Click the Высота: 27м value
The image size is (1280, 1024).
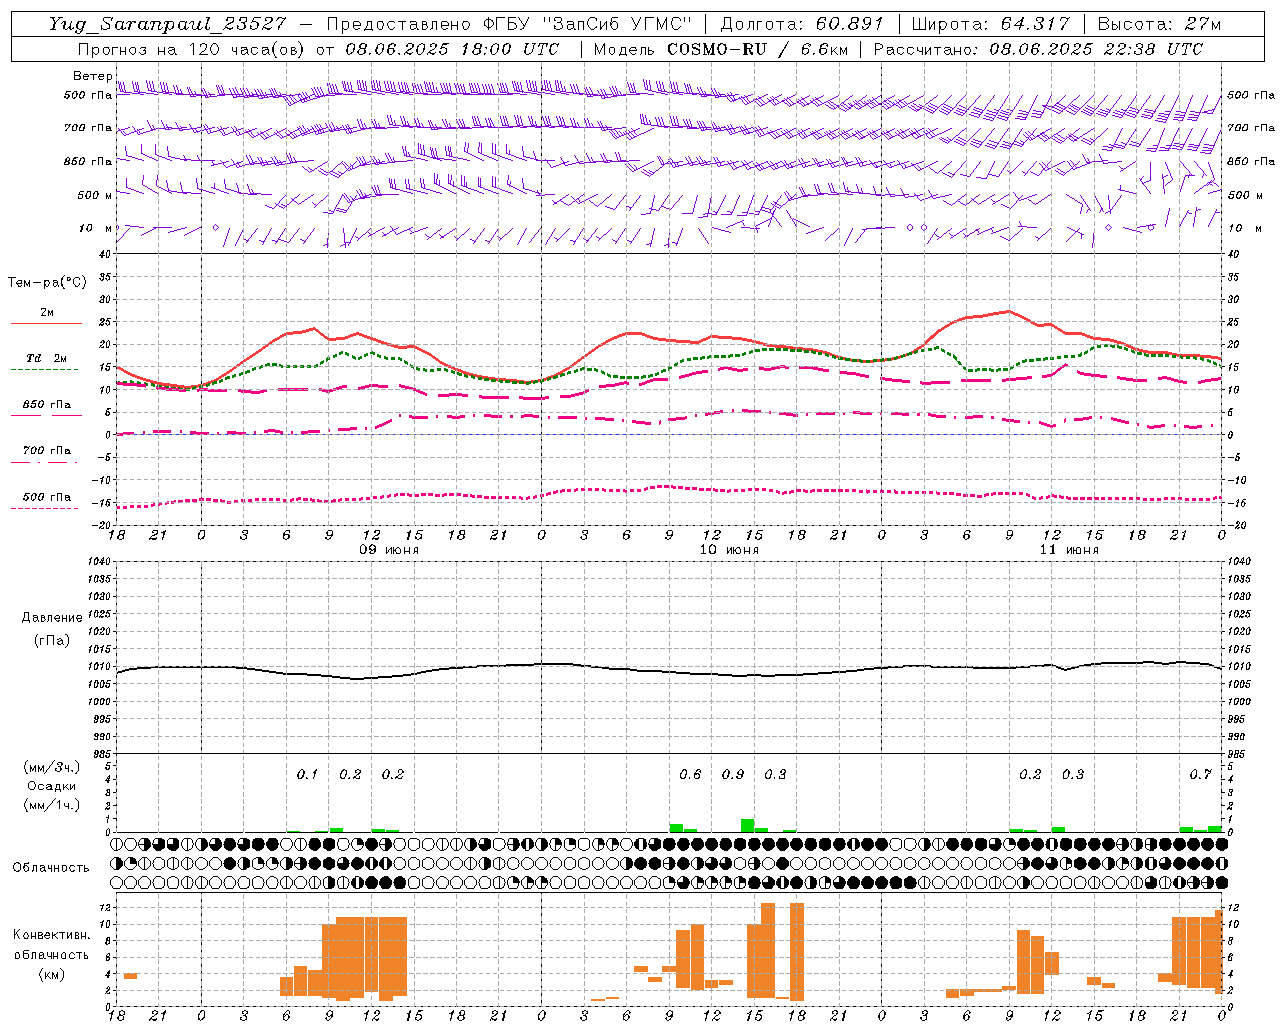1159,24
